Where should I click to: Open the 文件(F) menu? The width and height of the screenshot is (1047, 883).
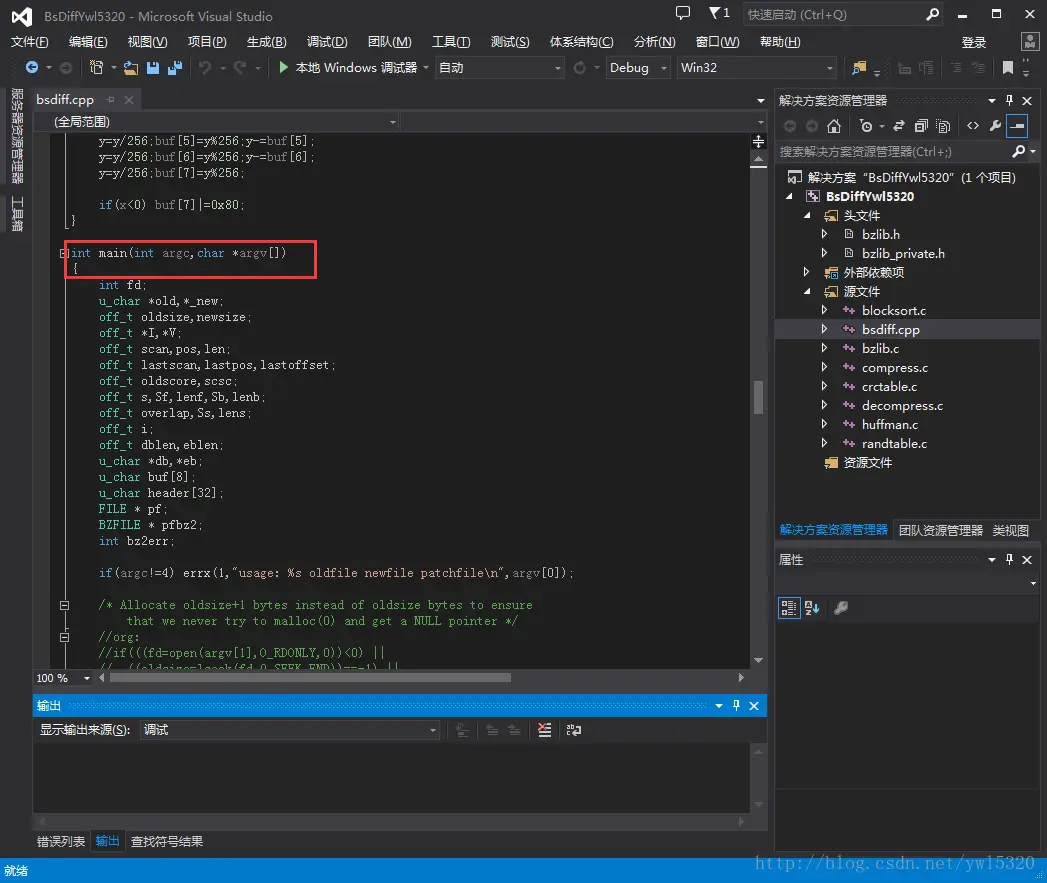[30, 42]
